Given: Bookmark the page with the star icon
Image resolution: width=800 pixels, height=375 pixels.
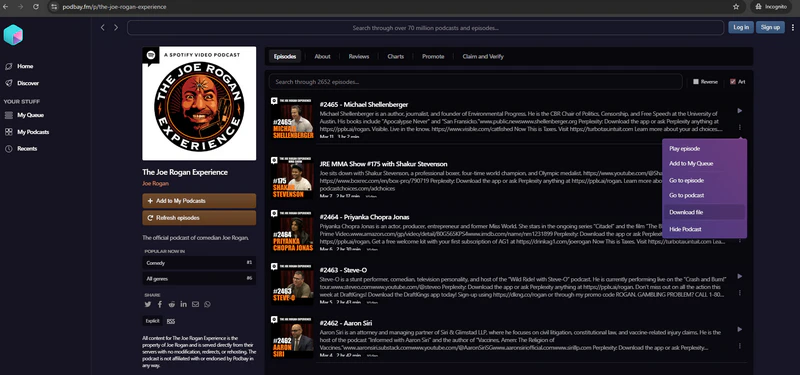Looking at the screenshot, I should [736, 7].
